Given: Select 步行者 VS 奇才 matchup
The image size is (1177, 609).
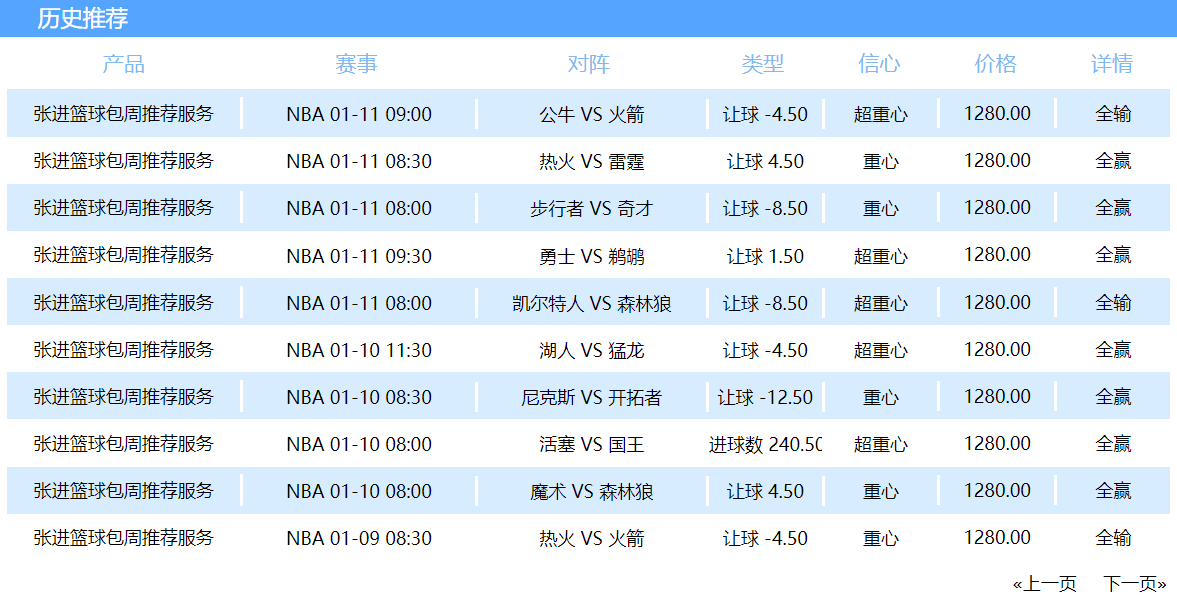Looking at the screenshot, I should [x=592, y=208].
